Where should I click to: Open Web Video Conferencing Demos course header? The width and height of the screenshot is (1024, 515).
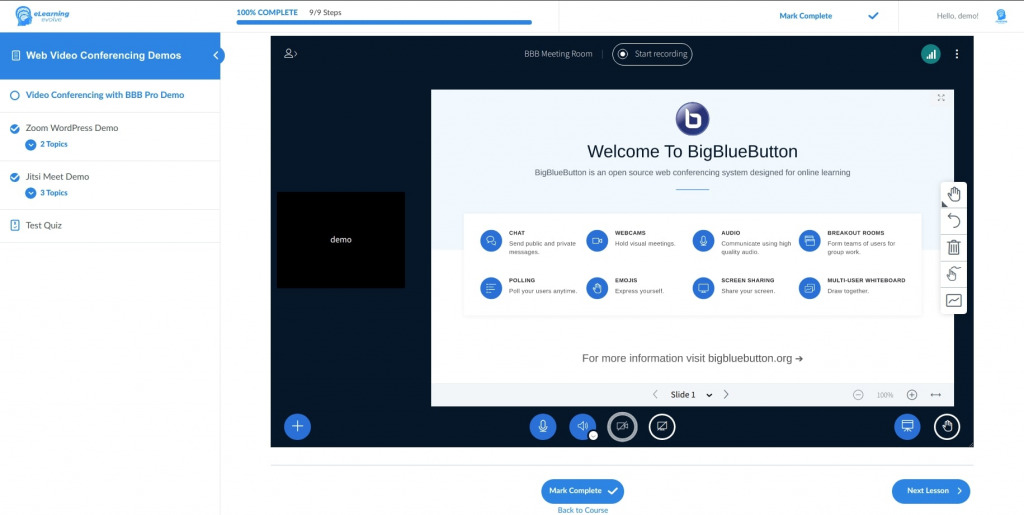[x=103, y=55]
